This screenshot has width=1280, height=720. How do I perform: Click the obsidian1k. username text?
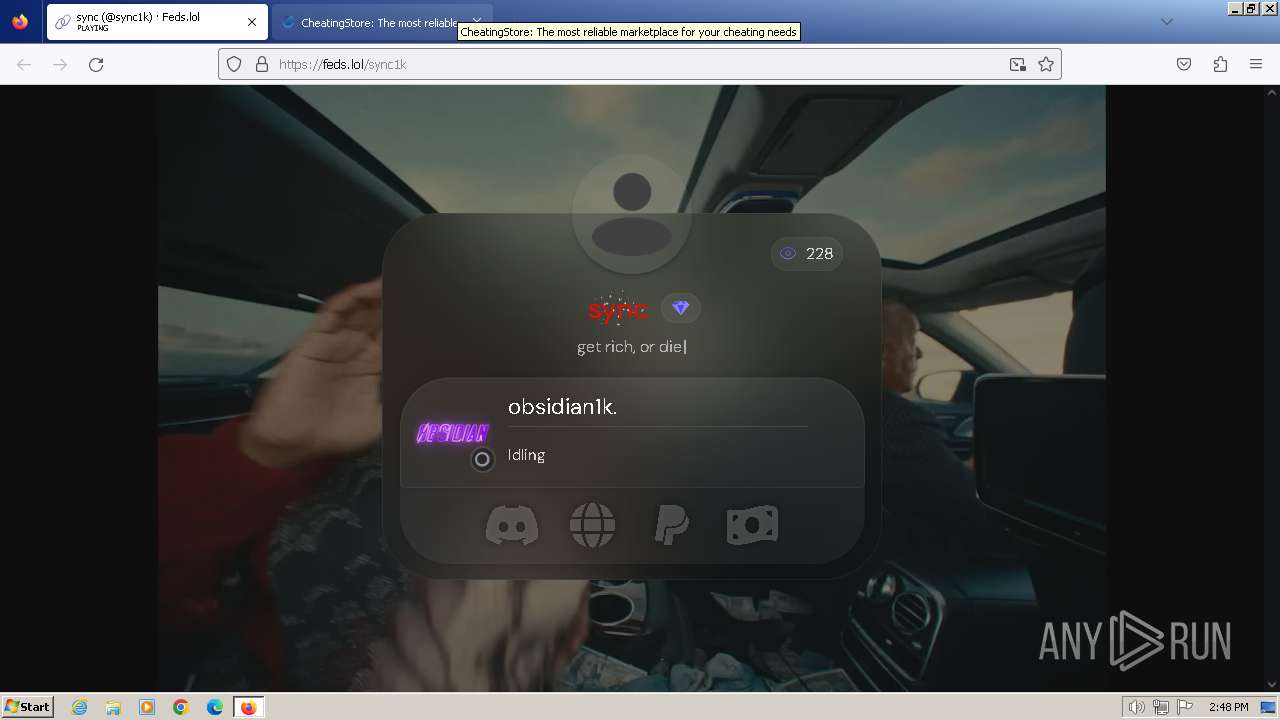[562, 407]
